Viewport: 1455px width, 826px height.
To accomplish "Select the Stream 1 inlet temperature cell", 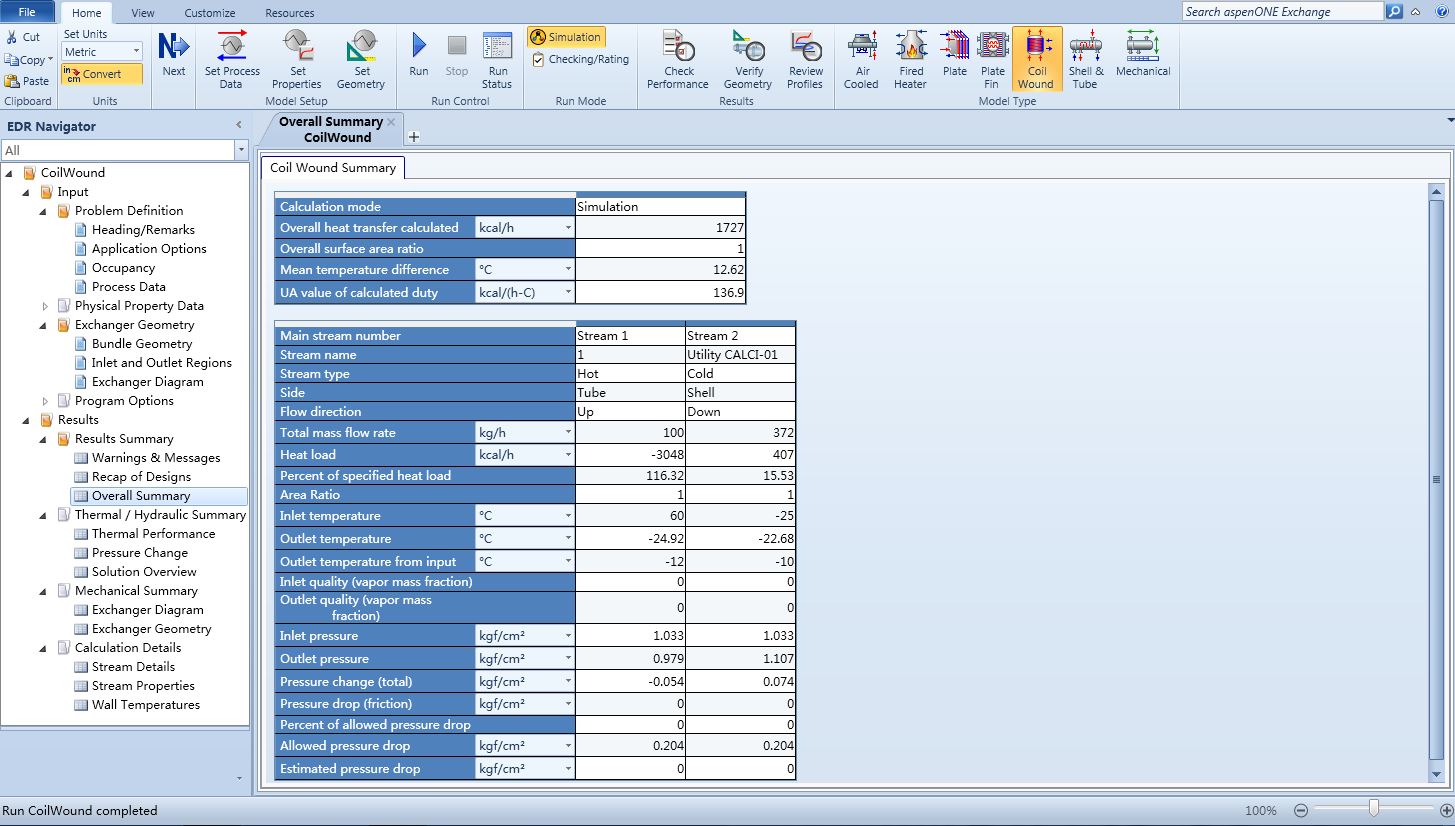I will coord(630,516).
